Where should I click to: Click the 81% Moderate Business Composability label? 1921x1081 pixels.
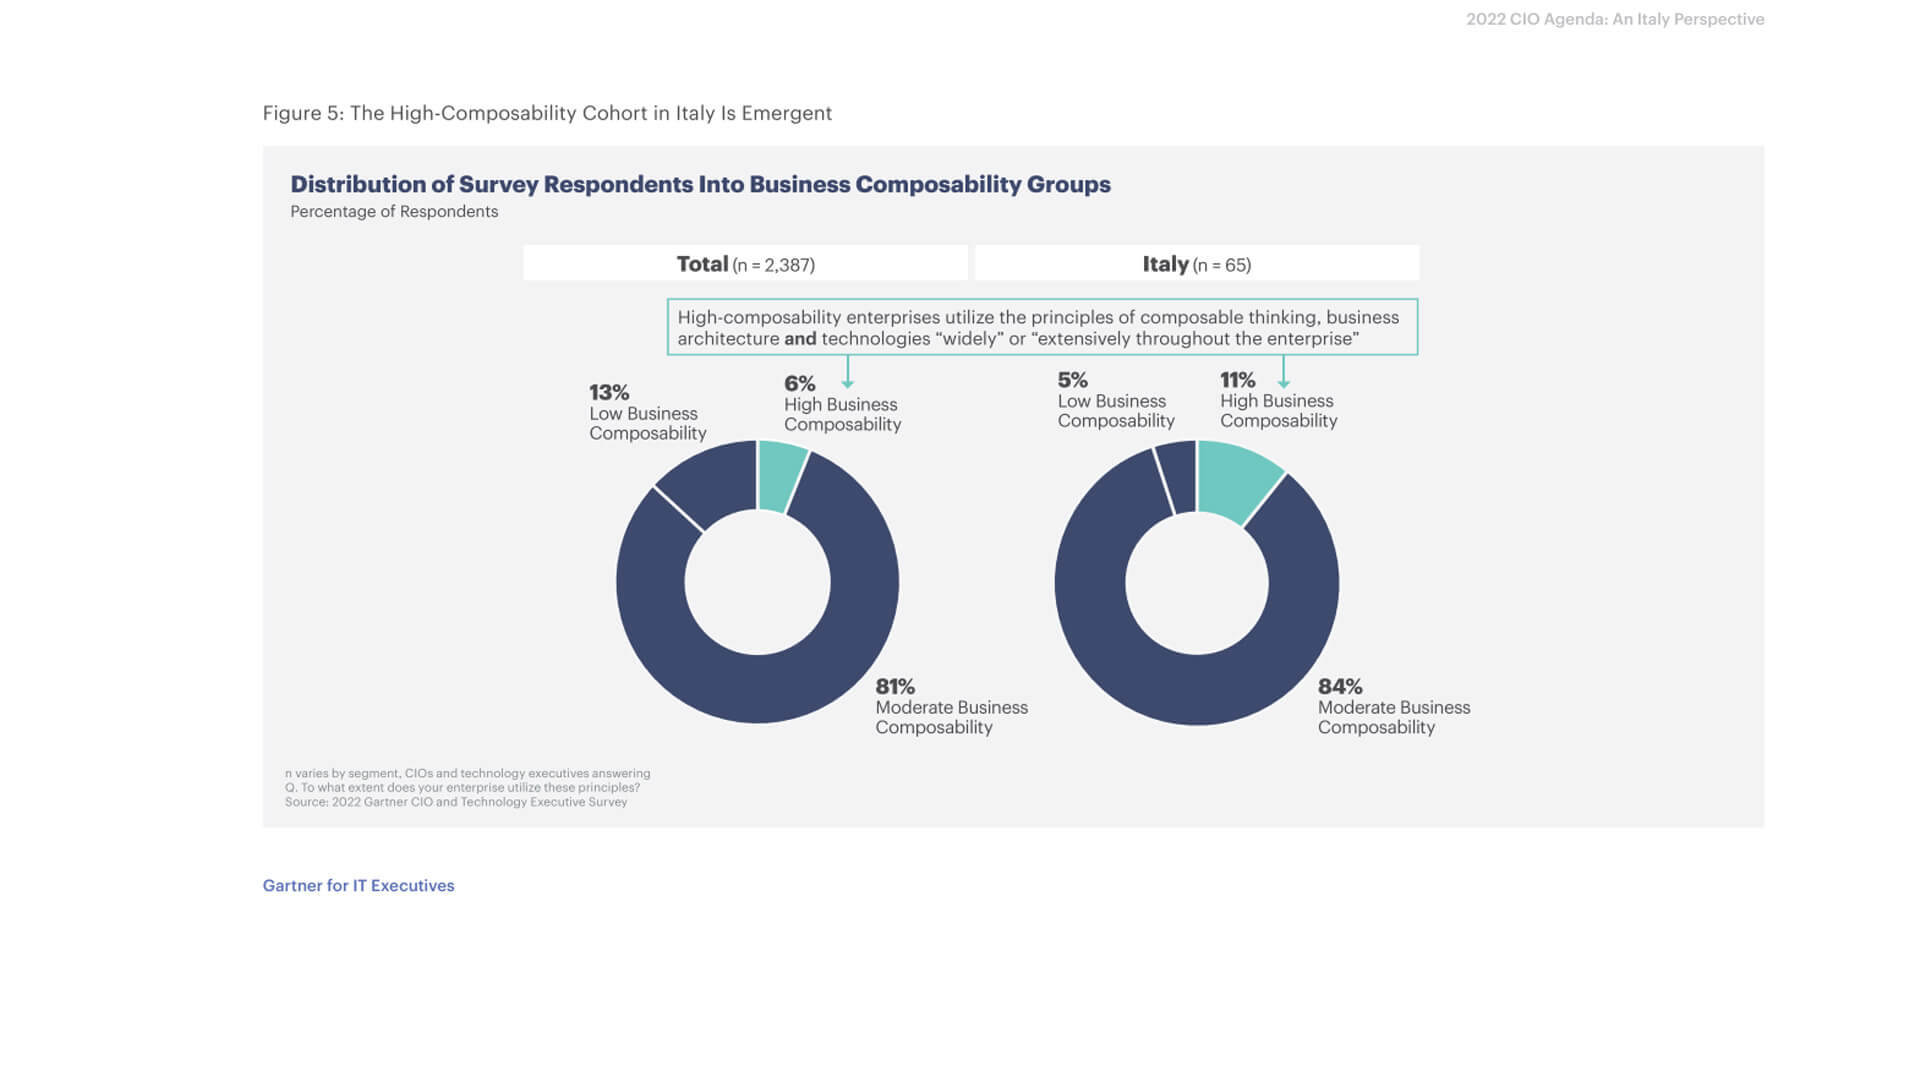(x=950, y=707)
